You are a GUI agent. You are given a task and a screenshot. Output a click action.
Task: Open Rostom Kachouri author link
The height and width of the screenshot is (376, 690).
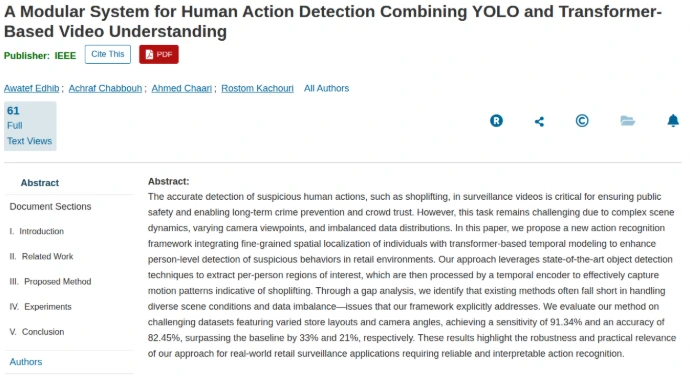click(x=257, y=88)
